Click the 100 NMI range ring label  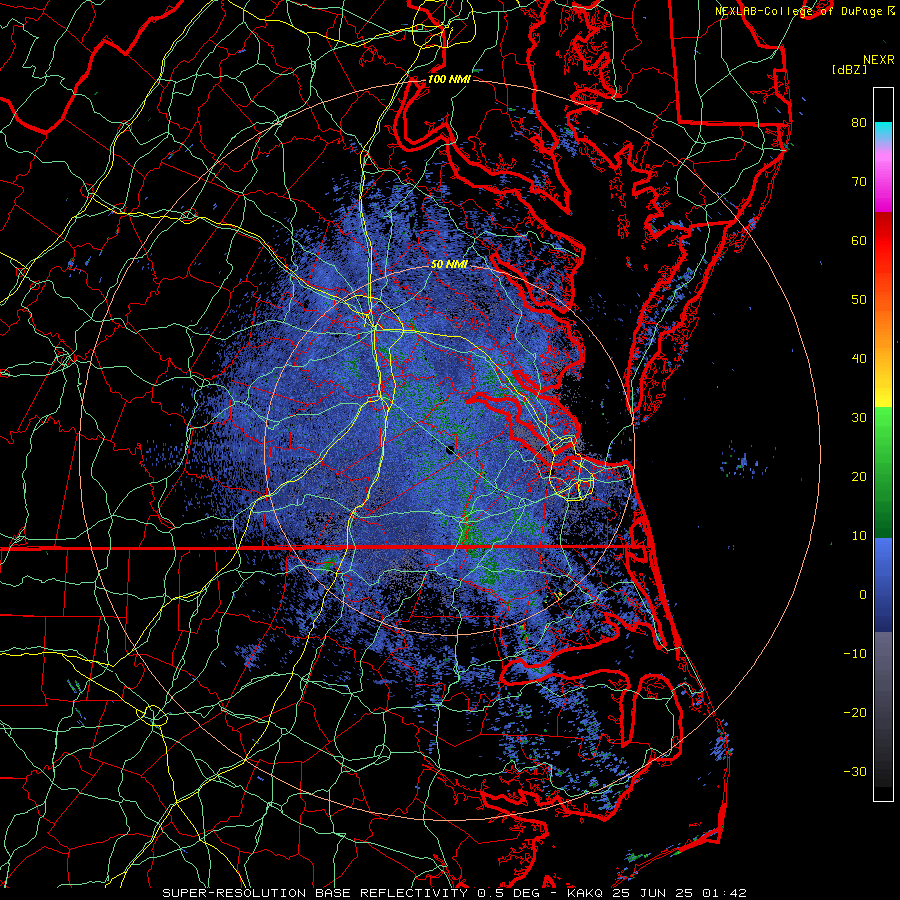point(449,79)
